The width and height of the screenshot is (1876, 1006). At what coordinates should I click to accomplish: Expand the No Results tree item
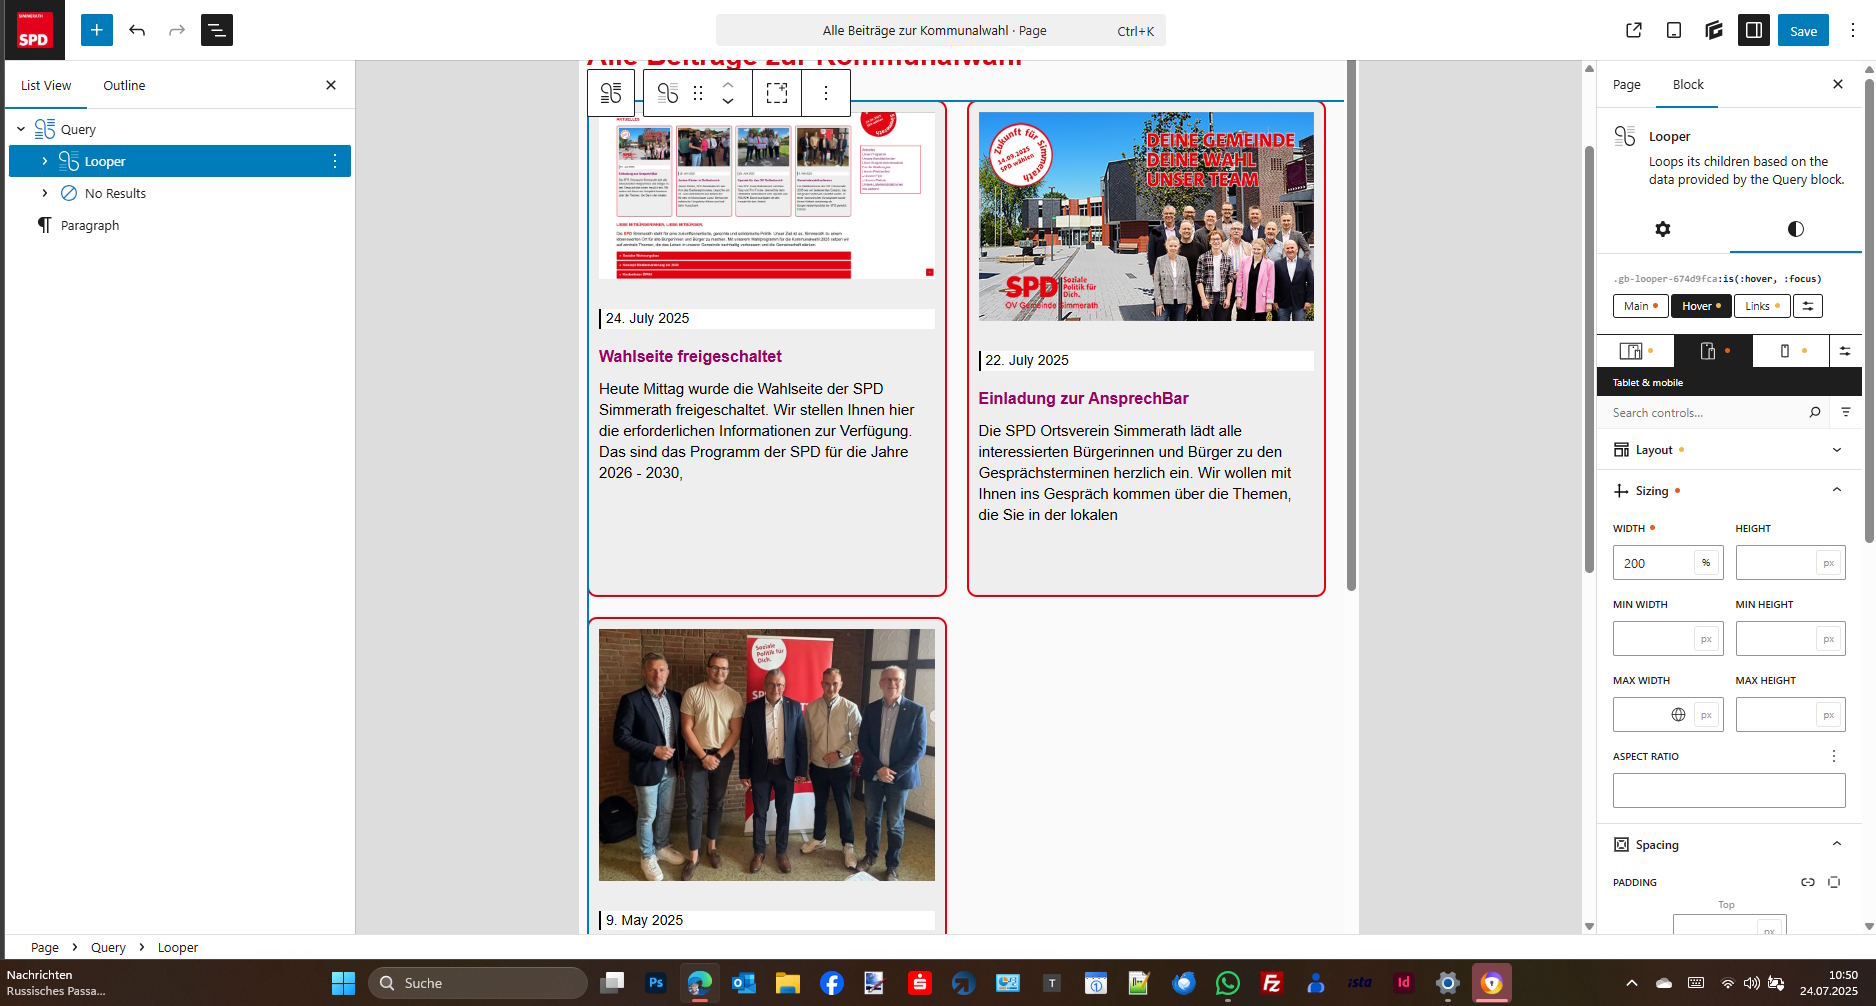tap(45, 193)
